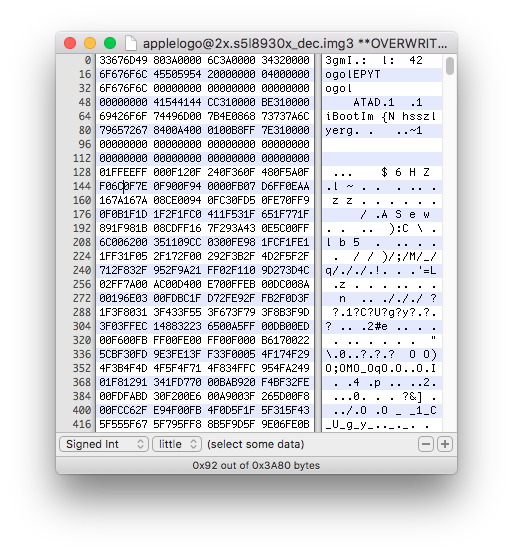Open the little endianness dropdown

[177, 444]
